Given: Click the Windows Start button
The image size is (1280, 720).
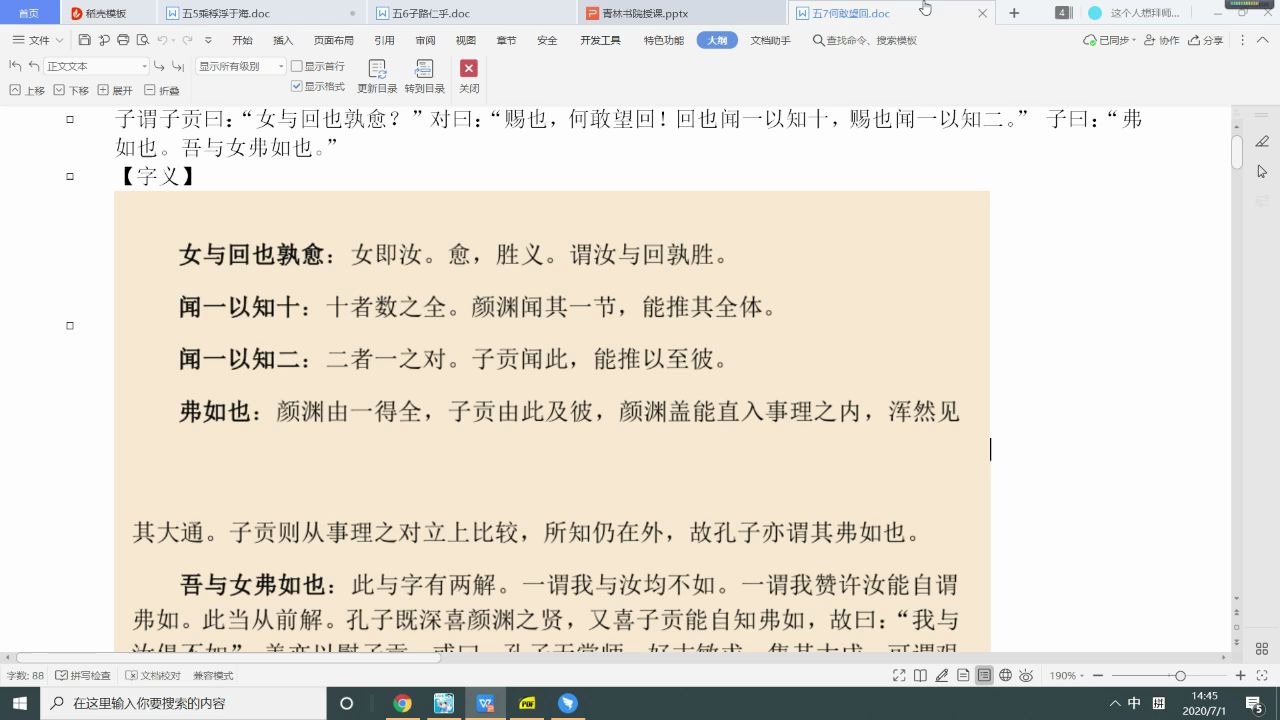Looking at the screenshot, I should coord(20,703).
